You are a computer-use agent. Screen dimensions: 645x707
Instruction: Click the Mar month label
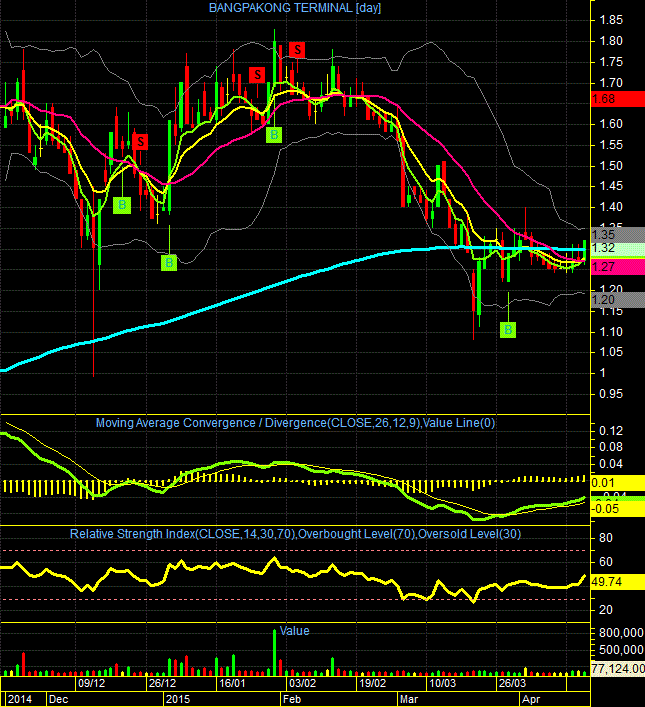(409, 699)
